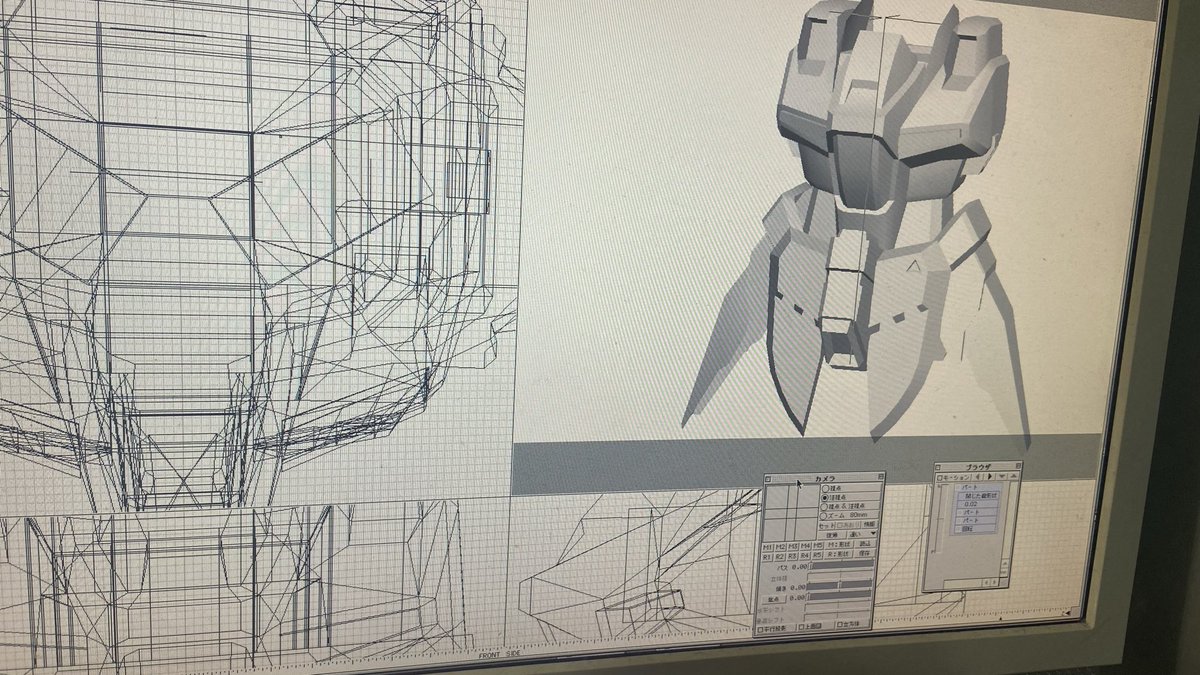Click the right arrow icon in Browser header
Viewport: 1200px width, 675px height.
tap(990, 477)
